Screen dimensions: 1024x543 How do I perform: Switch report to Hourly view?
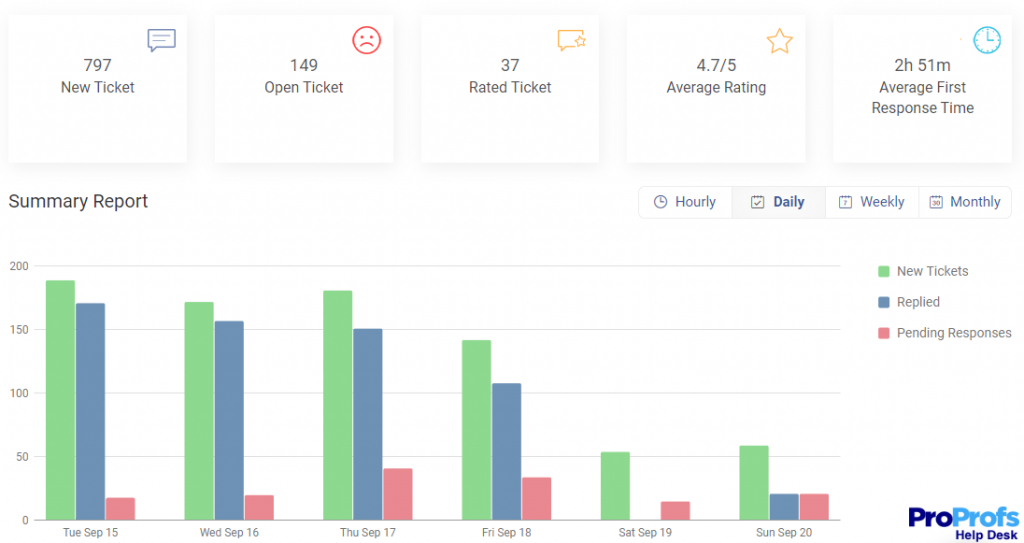point(685,202)
